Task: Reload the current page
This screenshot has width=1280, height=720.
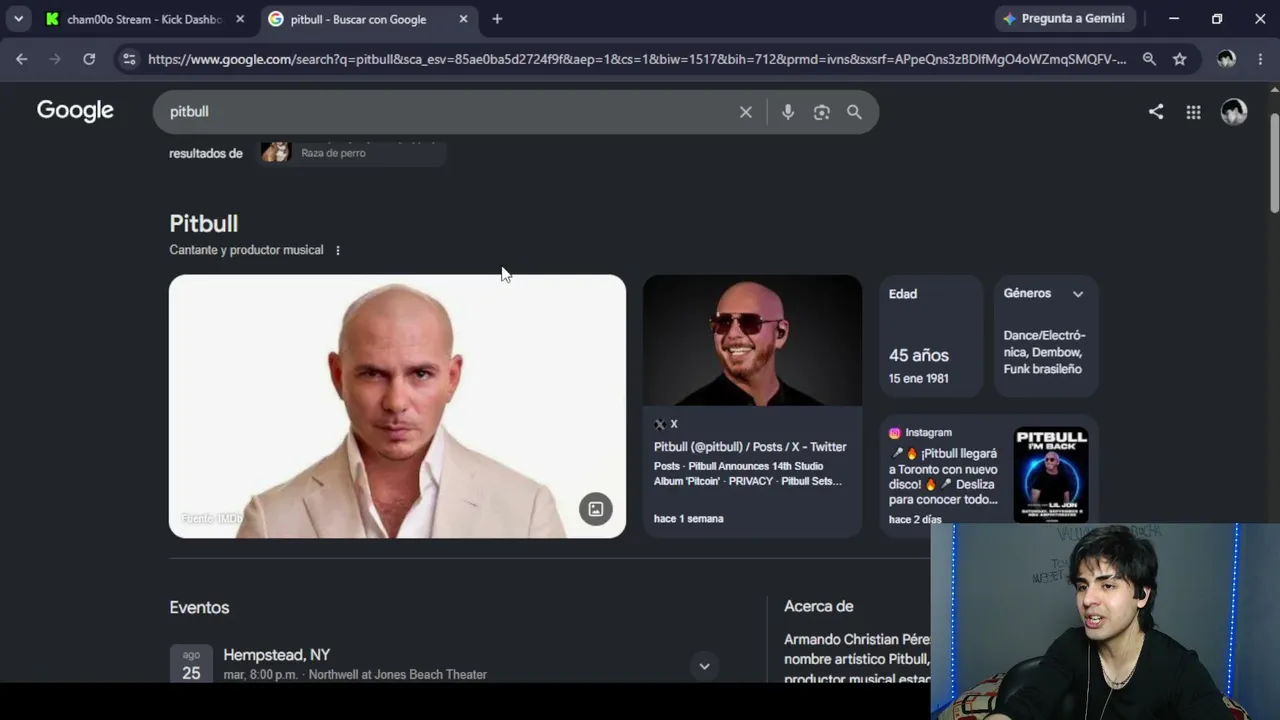Action: point(89,59)
